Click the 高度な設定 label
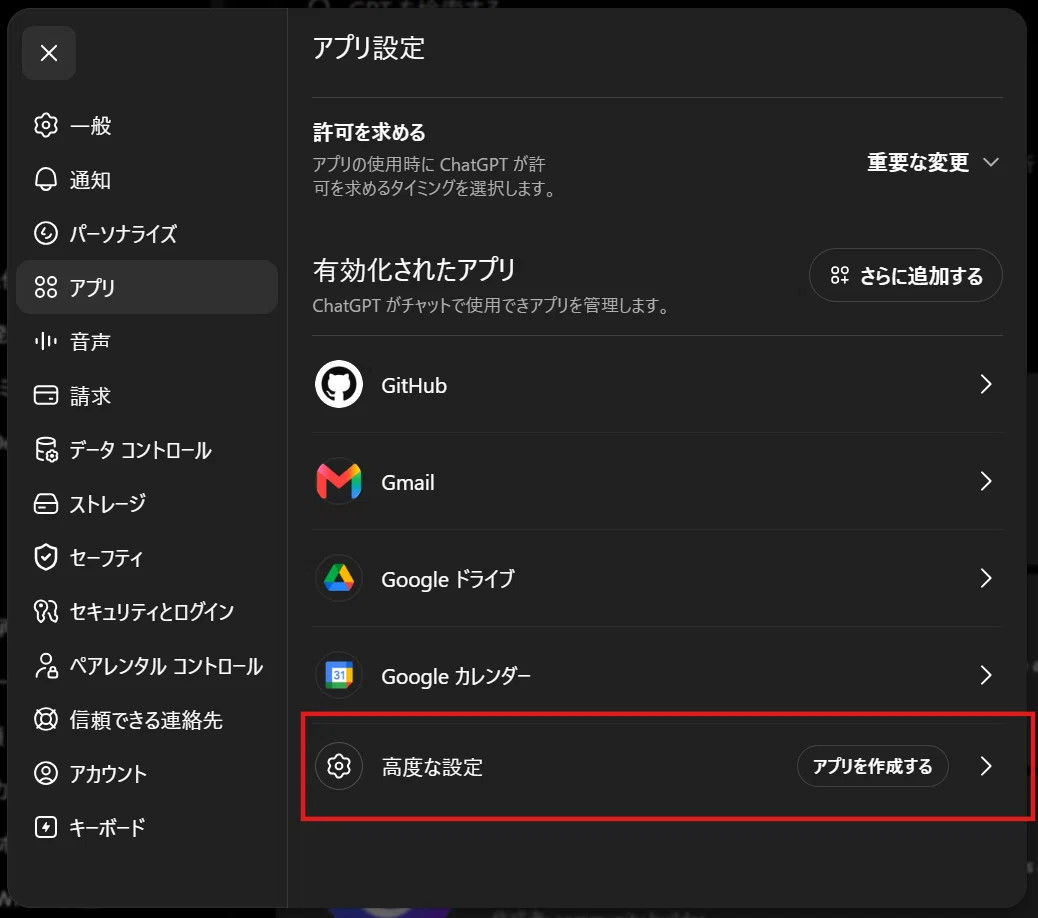This screenshot has height=918, width=1038. (x=432, y=767)
